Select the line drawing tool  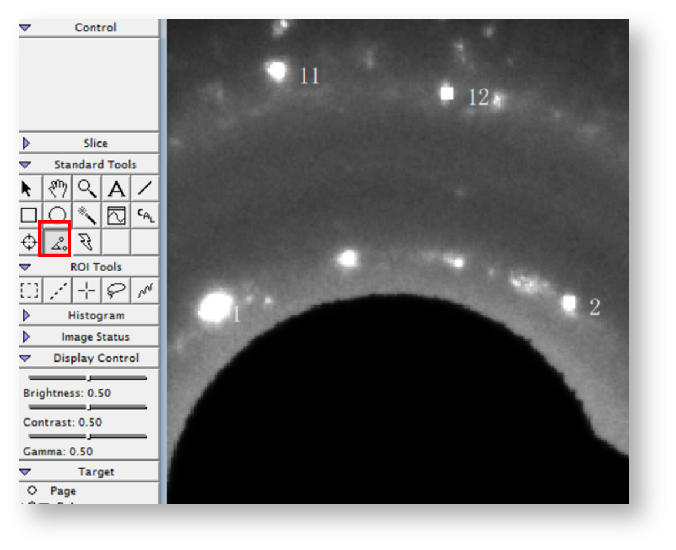pos(145,188)
